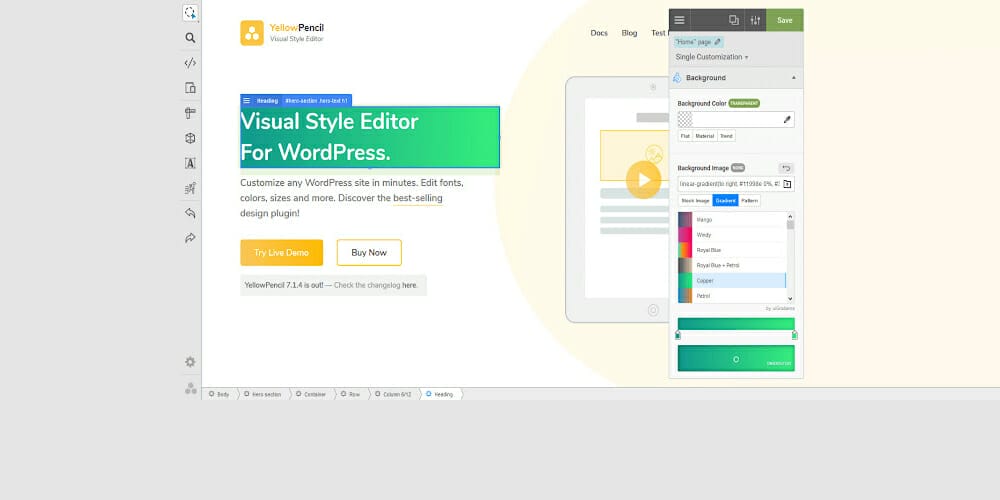Click the upload icon in Background Image field
The width and height of the screenshot is (1000, 500).
coord(787,184)
